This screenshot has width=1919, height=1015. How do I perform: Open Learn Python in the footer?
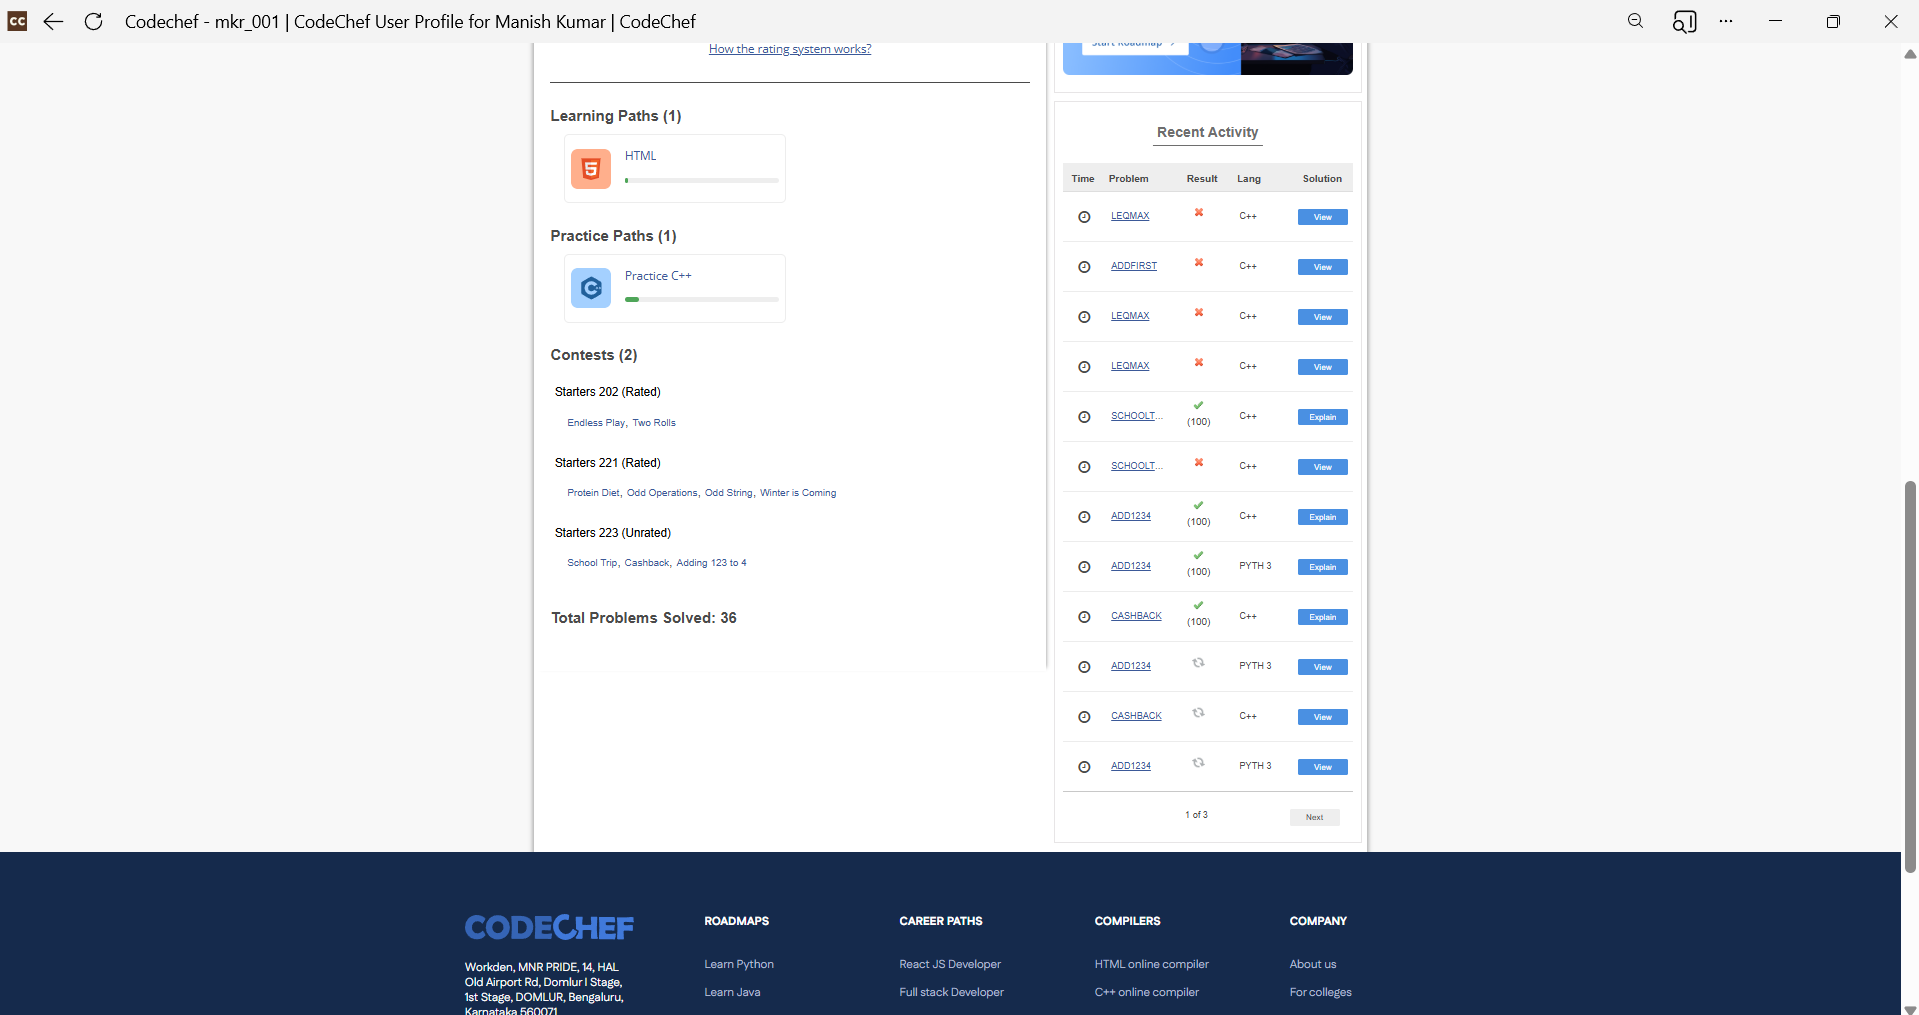(739, 964)
